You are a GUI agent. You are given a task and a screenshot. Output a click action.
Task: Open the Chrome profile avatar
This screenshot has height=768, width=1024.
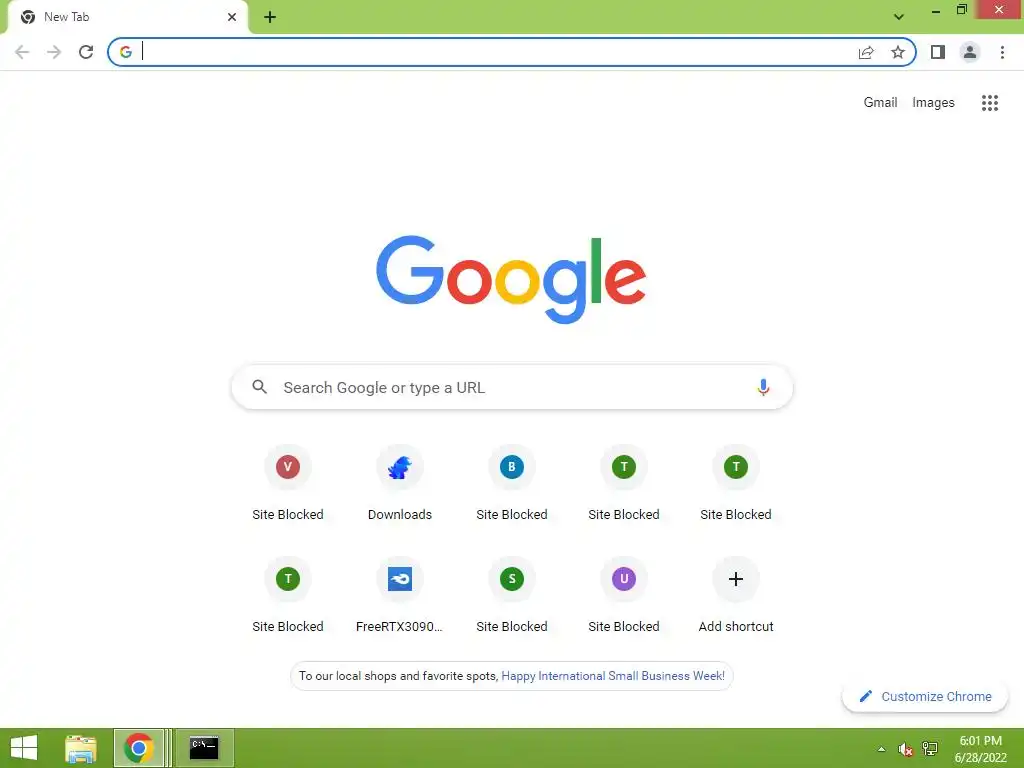tap(970, 52)
